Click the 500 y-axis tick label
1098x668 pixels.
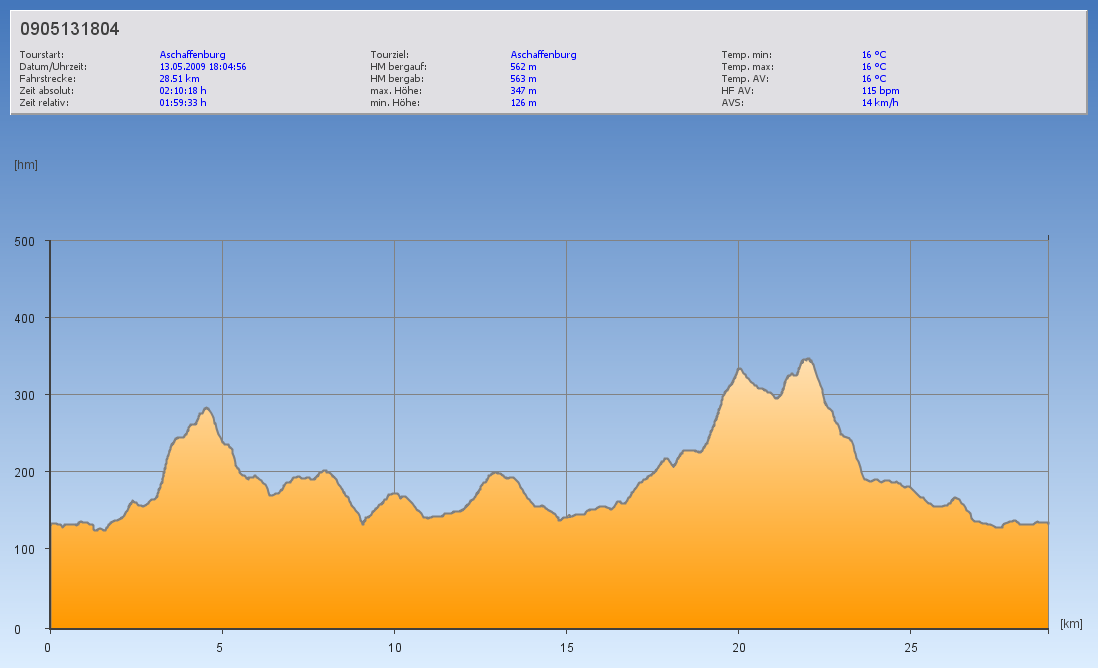[x=25, y=241]
